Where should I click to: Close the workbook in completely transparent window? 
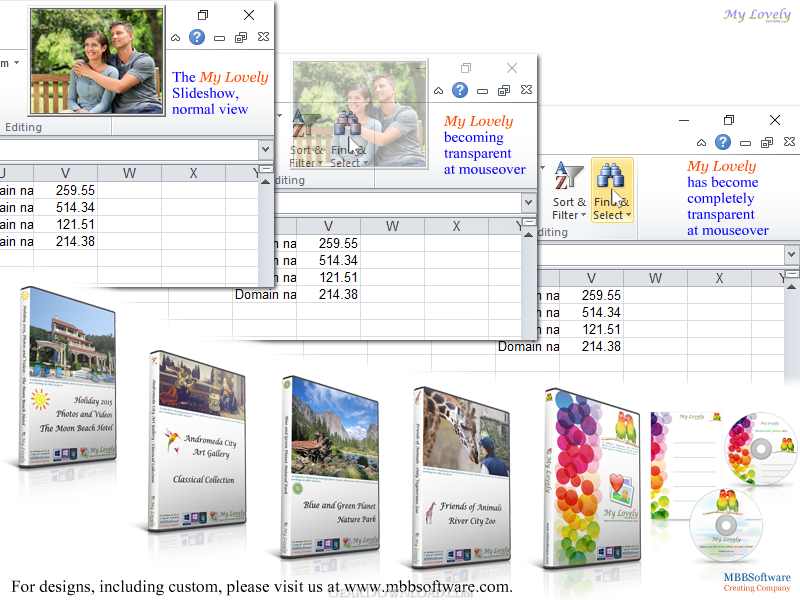pyautogui.click(x=789, y=142)
